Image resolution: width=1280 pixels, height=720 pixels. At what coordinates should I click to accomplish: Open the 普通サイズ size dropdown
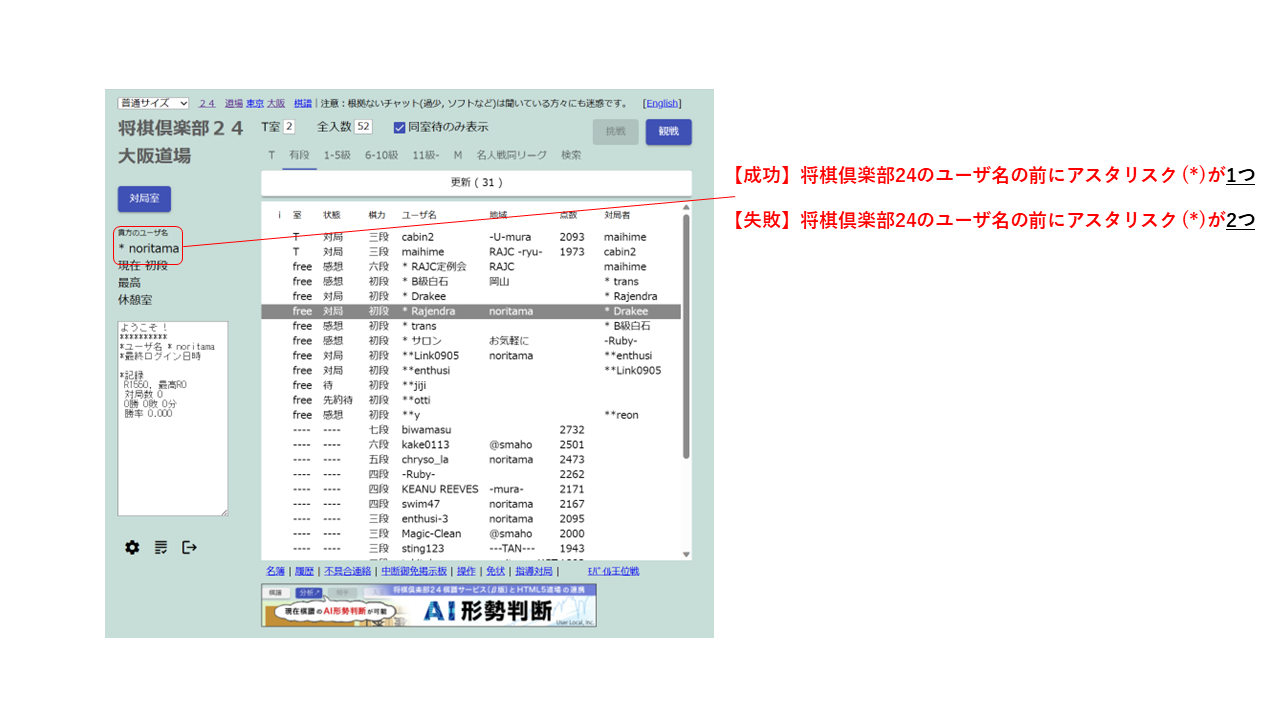pyautogui.click(x=153, y=103)
